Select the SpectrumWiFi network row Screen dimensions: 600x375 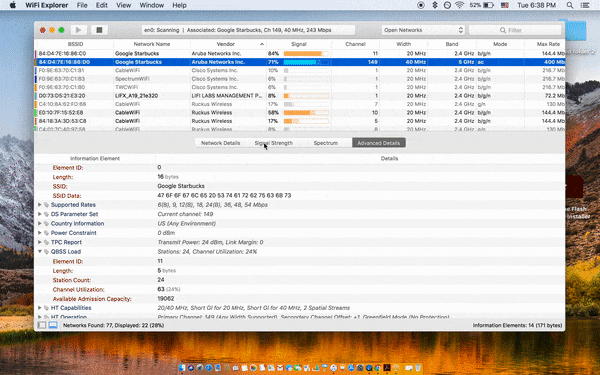click(300, 79)
